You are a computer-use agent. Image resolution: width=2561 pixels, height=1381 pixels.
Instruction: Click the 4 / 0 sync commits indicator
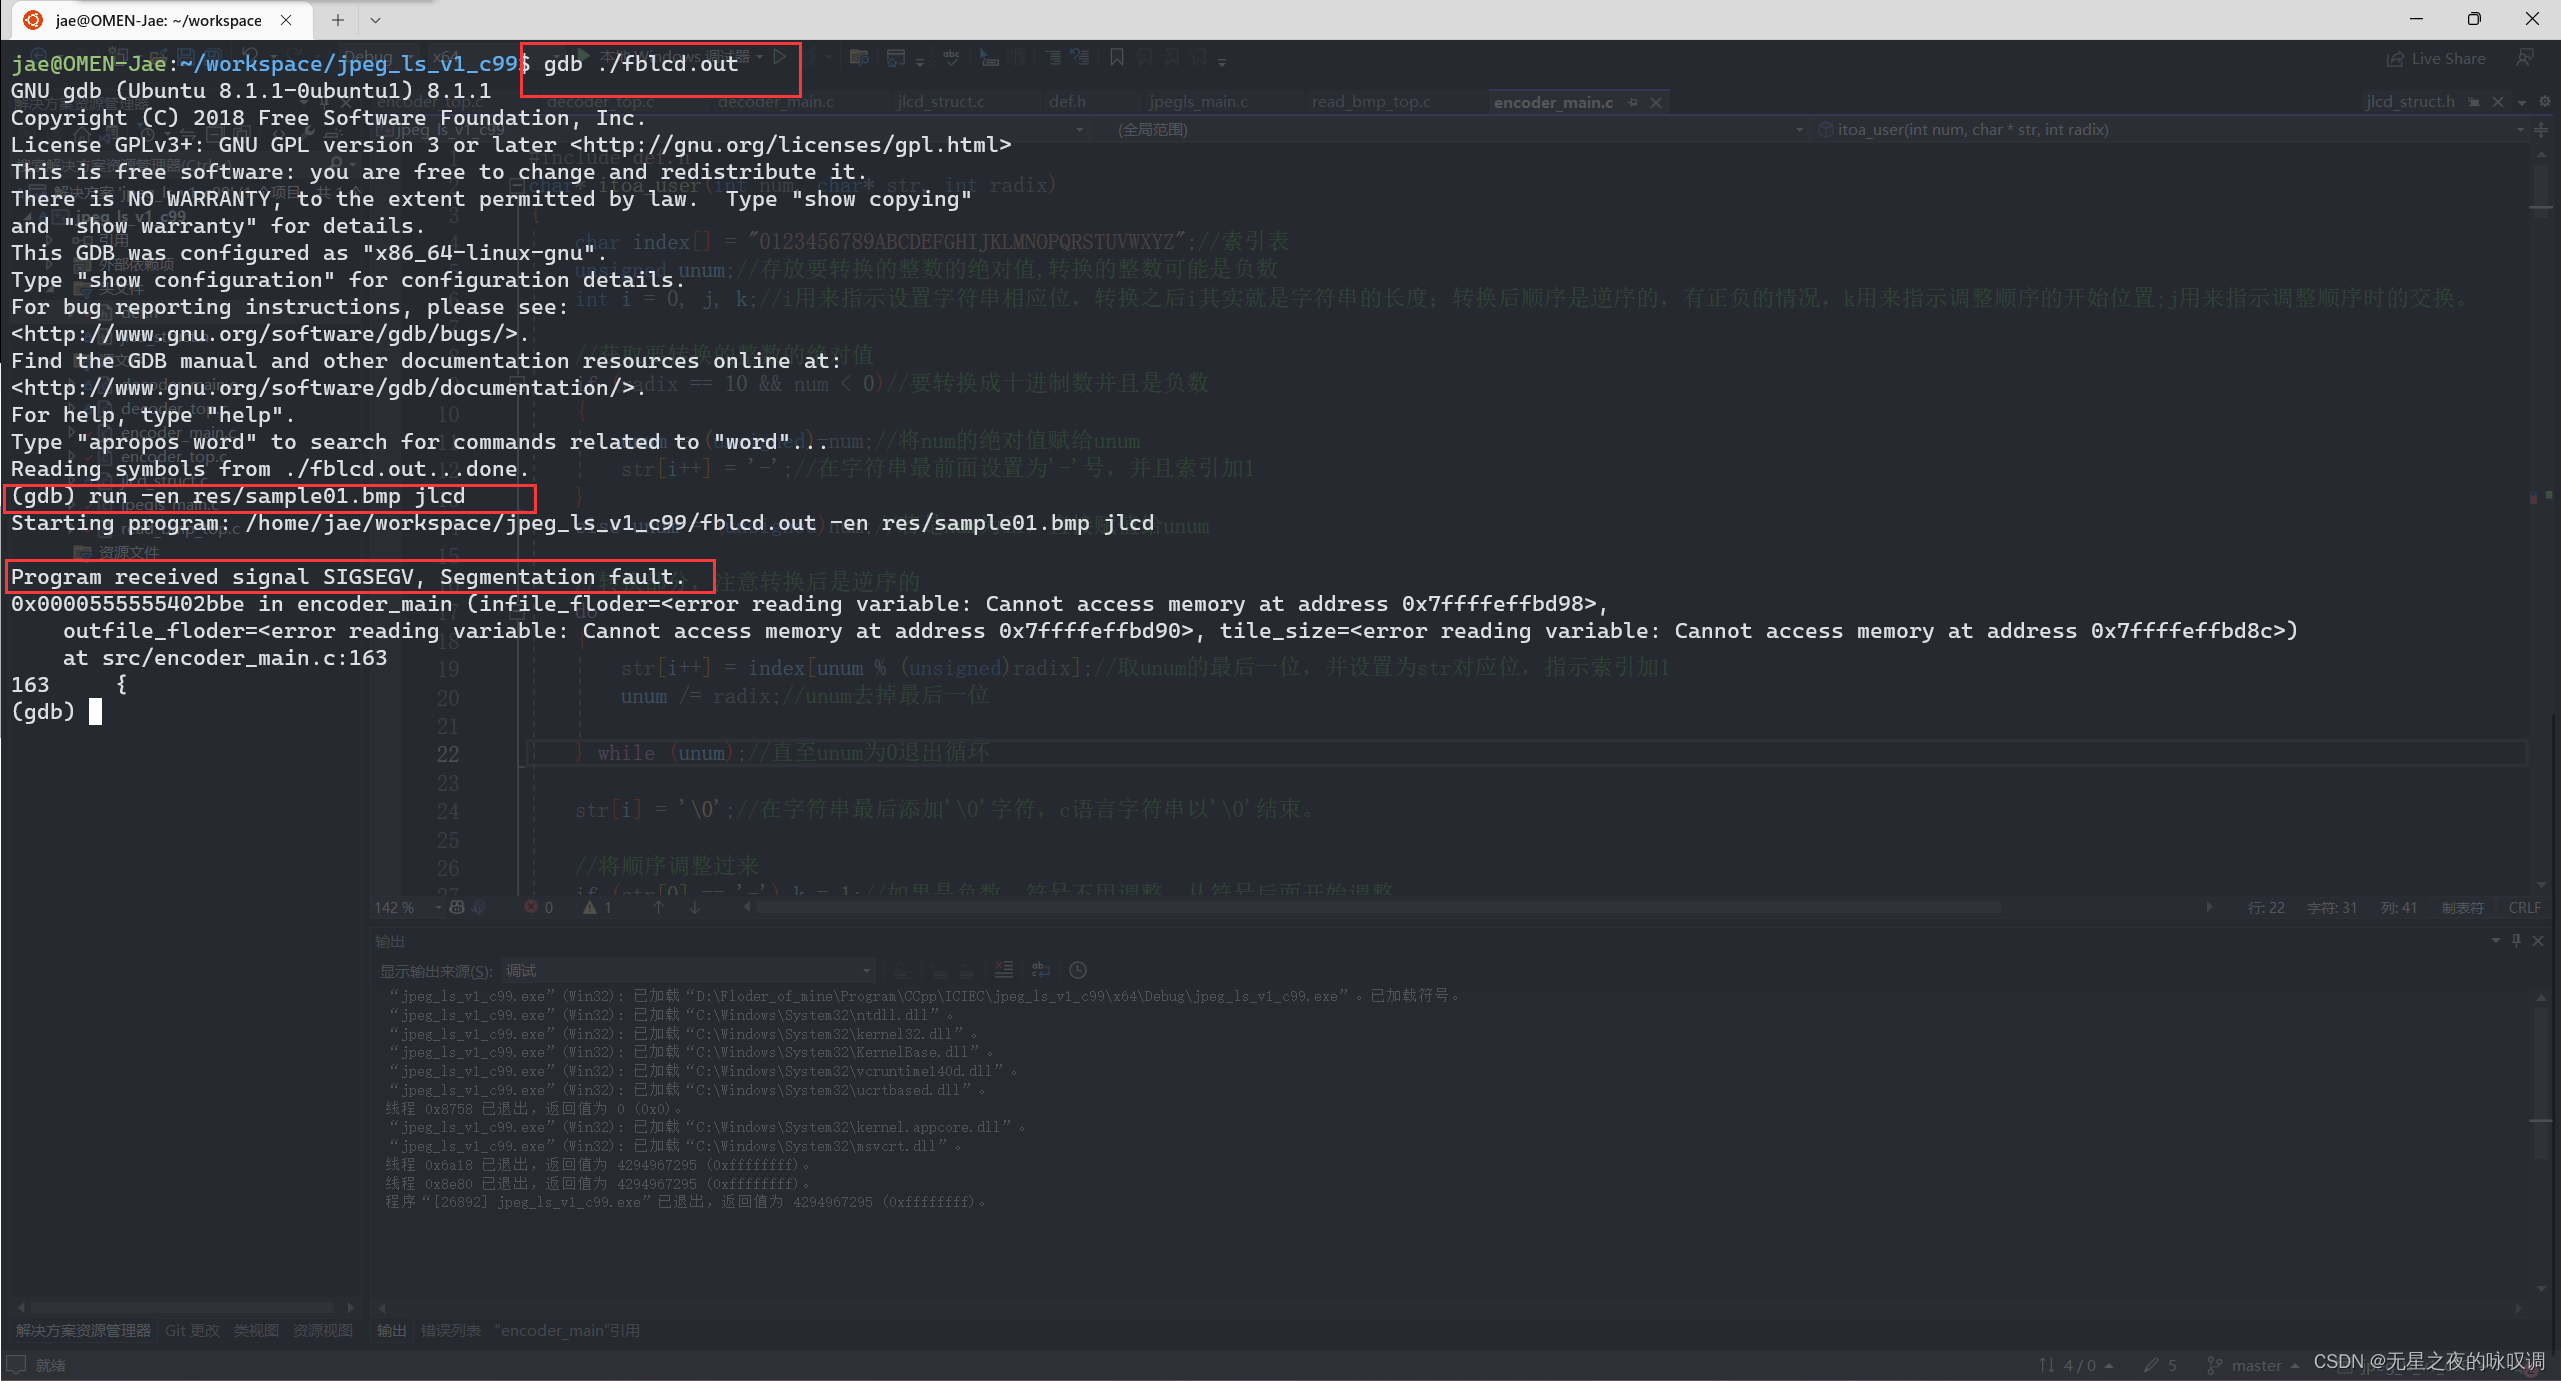click(2077, 1366)
